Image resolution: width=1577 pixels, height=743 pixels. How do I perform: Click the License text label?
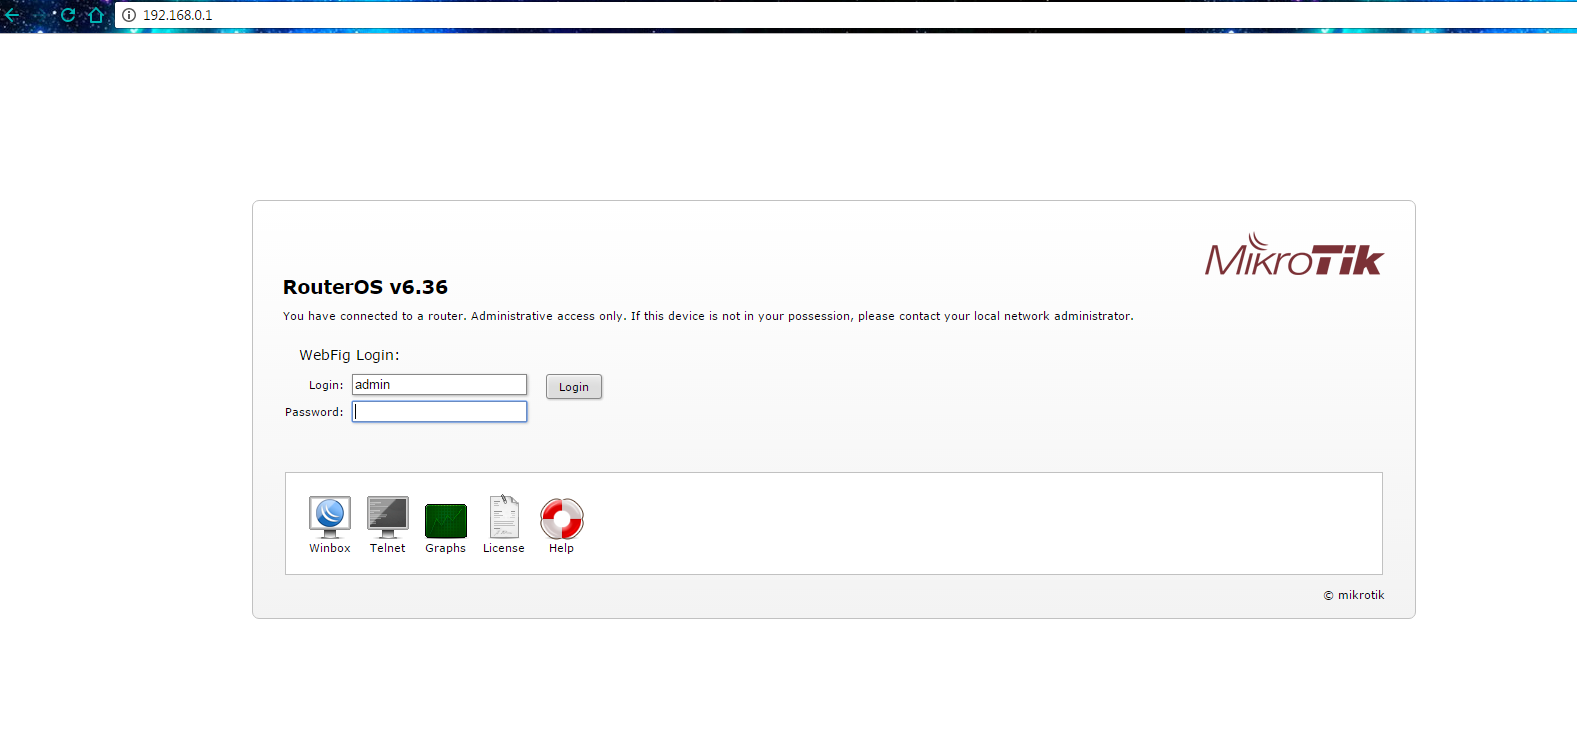coord(504,548)
